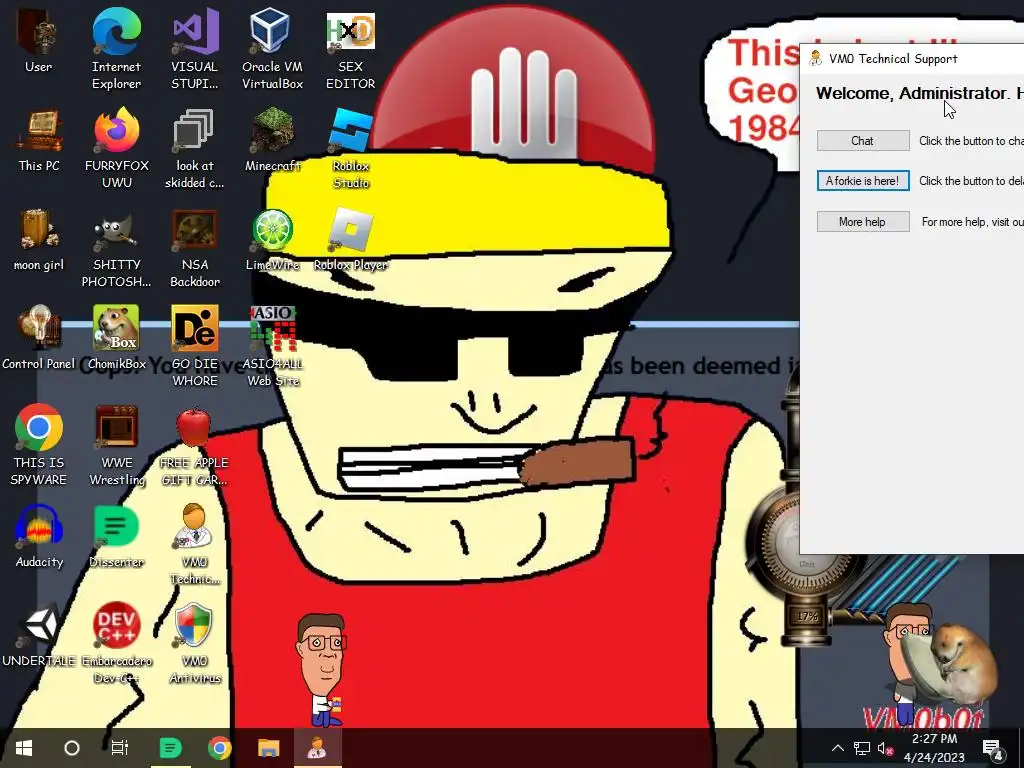Open the User desktop icon

coord(39,40)
